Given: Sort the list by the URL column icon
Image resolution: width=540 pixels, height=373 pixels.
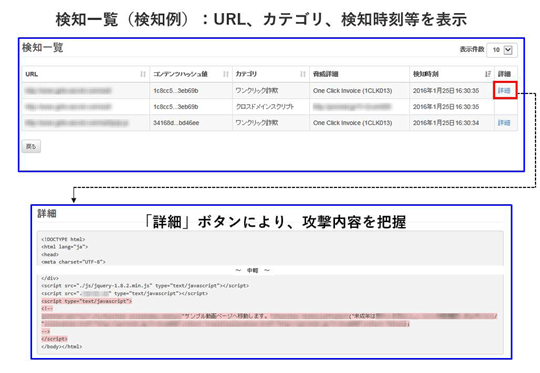Looking at the screenshot, I should pos(143,74).
